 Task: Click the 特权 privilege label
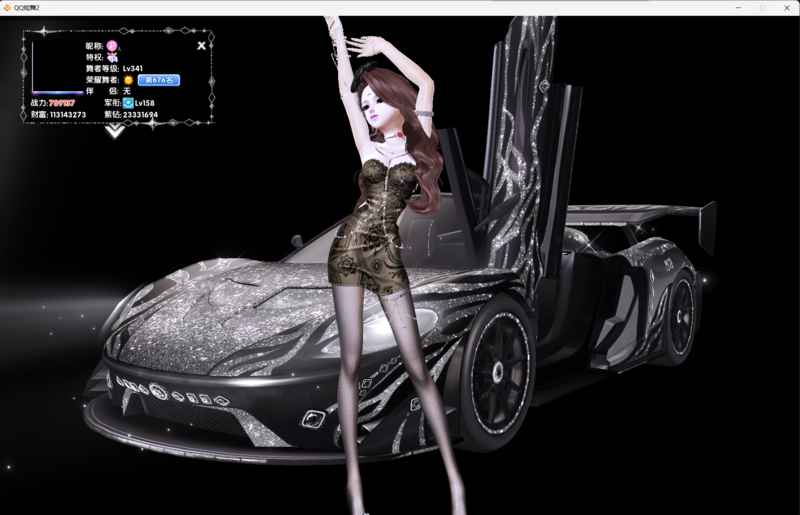pyautogui.click(x=94, y=57)
